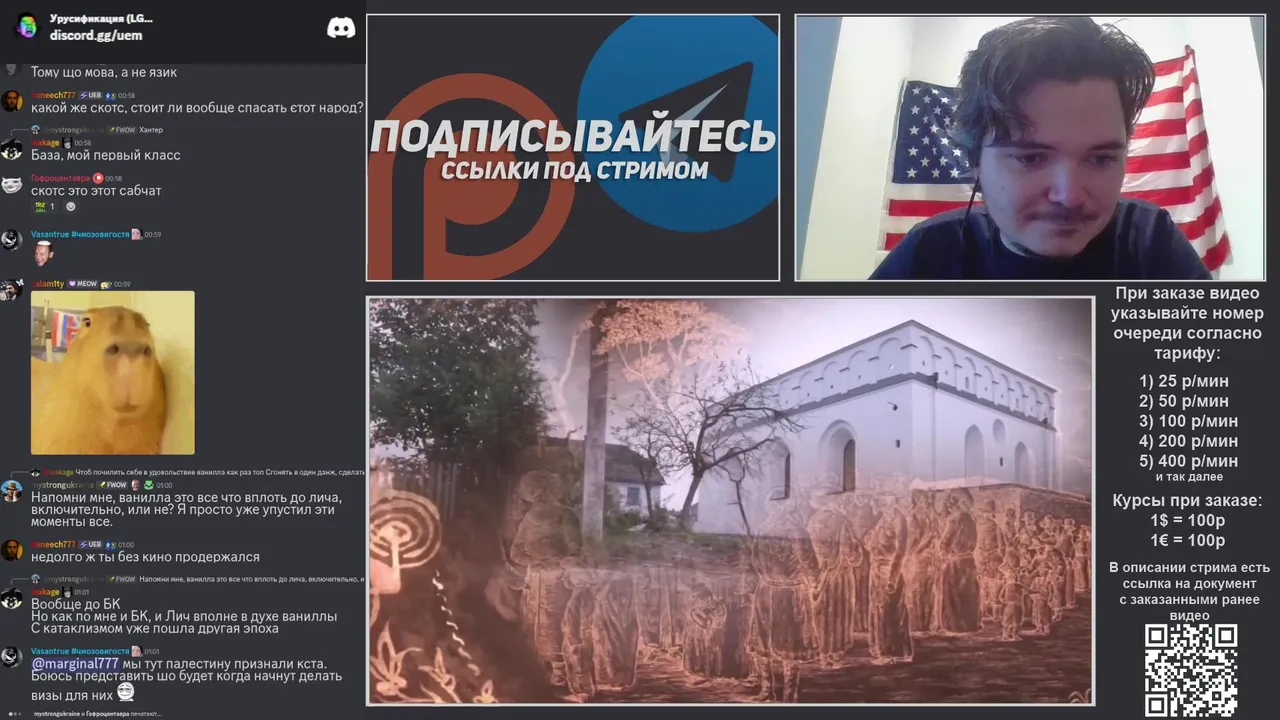Image resolution: width=1280 pixels, height=720 pixels.
Task: Open the discord.gg/uem invite link
Action: 96,36
